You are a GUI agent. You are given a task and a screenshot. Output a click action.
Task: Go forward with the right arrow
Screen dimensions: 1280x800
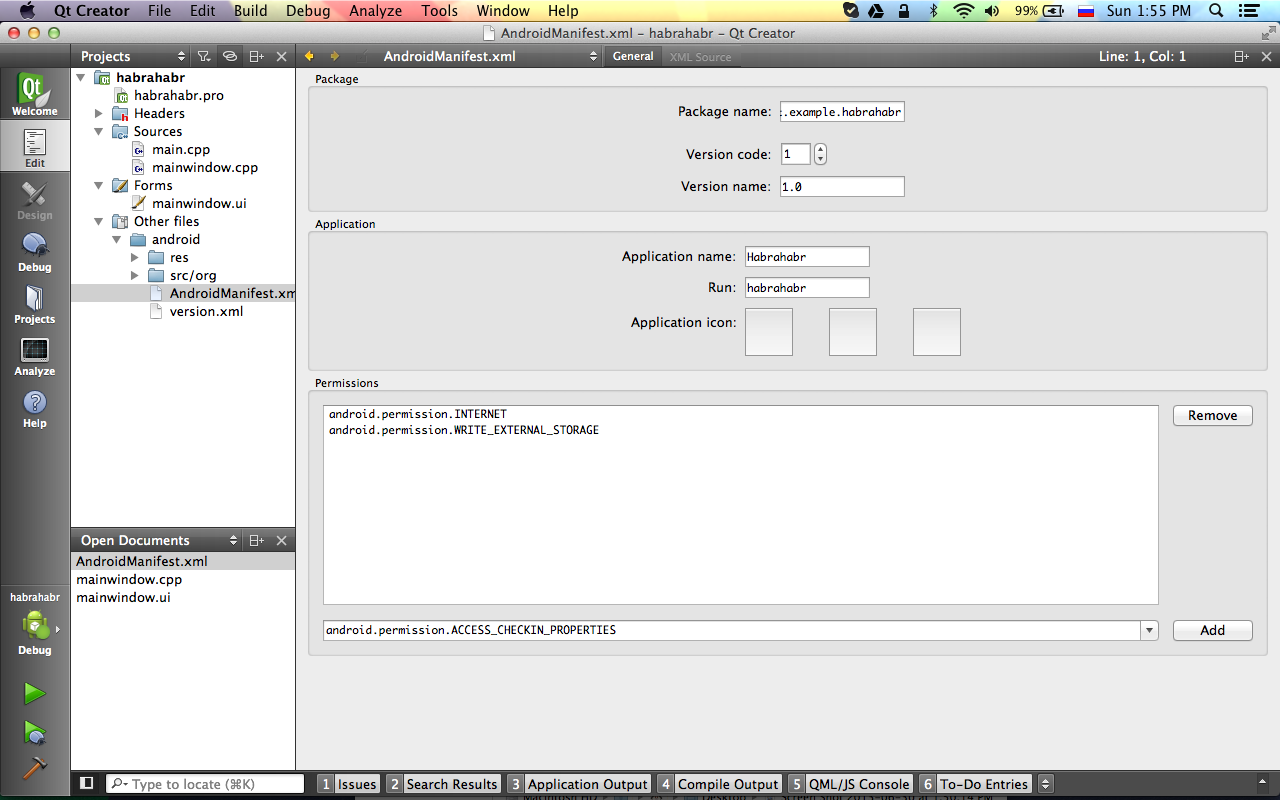pos(334,57)
